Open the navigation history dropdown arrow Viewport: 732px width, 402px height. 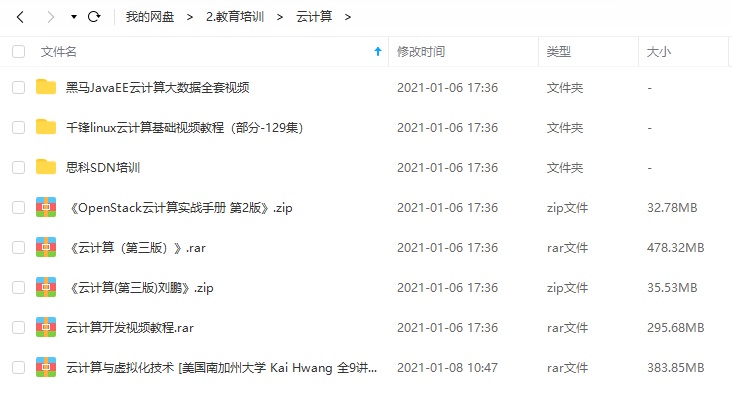point(73,17)
